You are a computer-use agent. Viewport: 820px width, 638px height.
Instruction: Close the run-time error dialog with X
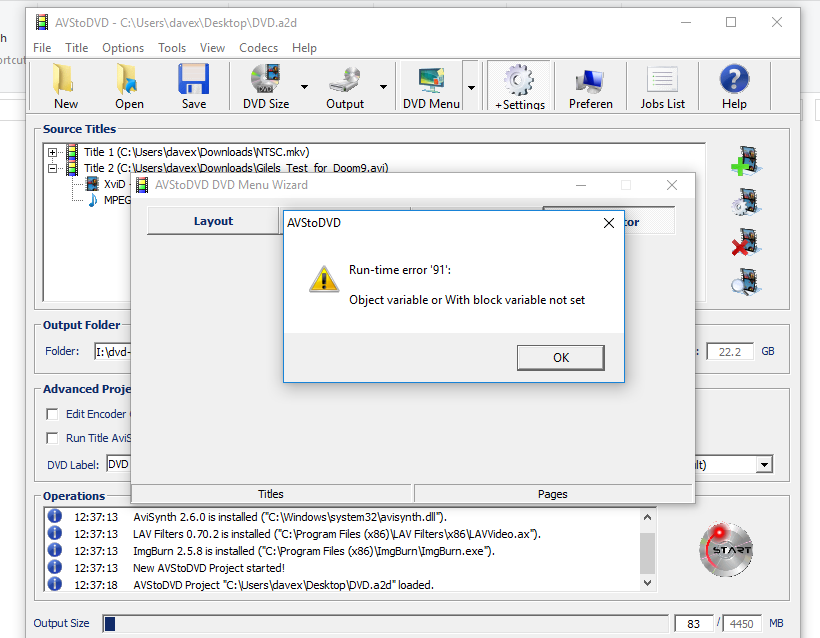(609, 223)
